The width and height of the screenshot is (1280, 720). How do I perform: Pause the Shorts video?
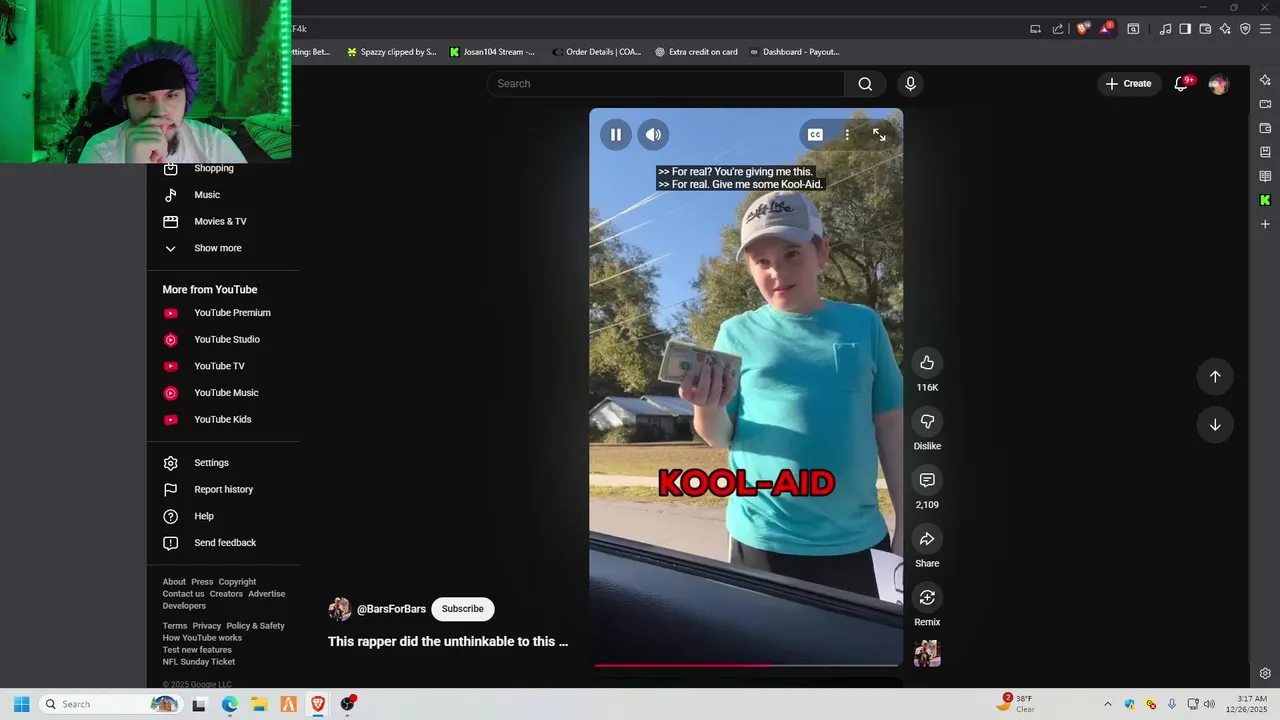click(616, 135)
